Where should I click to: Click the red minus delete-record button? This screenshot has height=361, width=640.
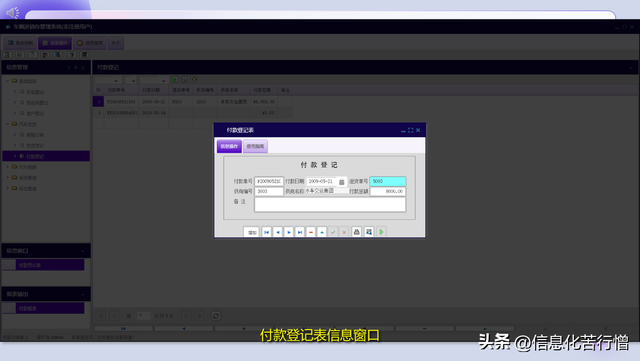coord(311,232)
